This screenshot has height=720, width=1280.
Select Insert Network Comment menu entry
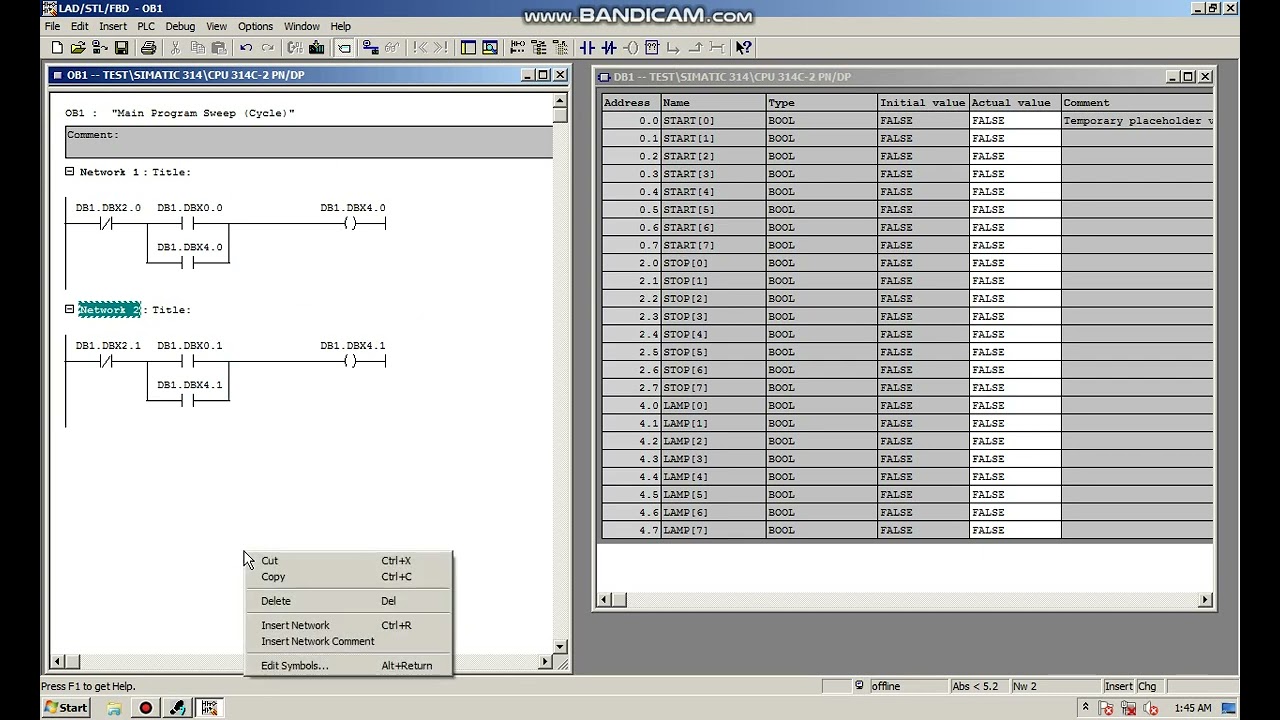coord(348,641)
